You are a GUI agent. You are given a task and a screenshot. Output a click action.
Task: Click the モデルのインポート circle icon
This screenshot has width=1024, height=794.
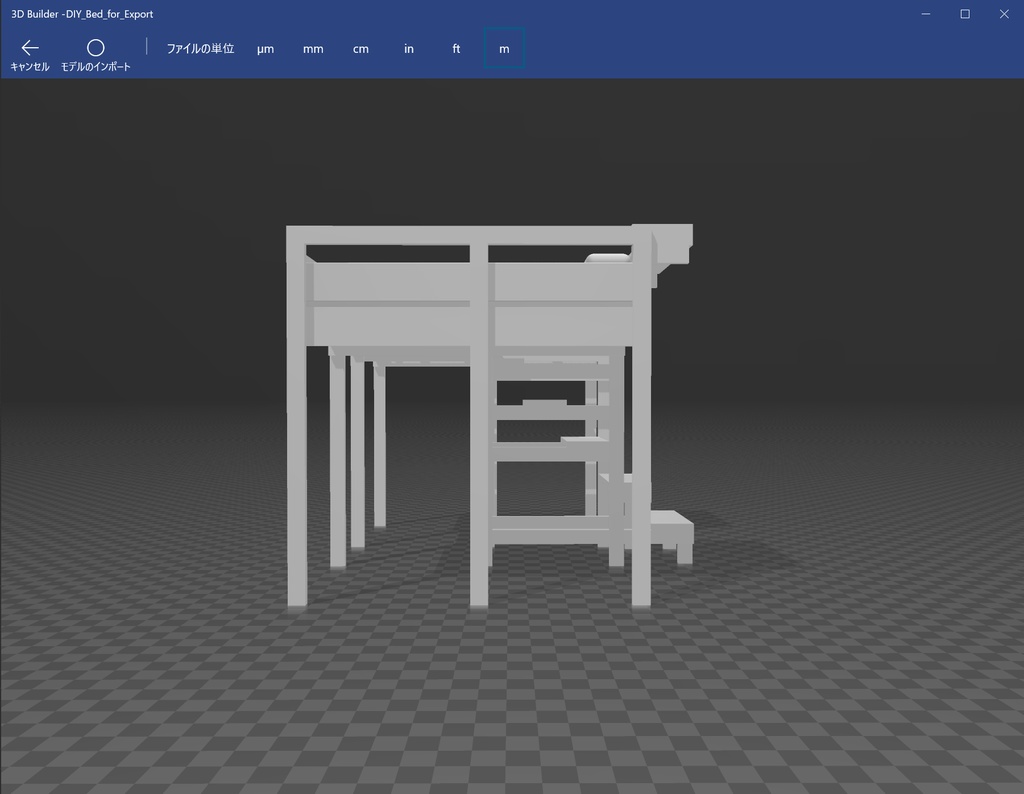(x=96, y=46)
